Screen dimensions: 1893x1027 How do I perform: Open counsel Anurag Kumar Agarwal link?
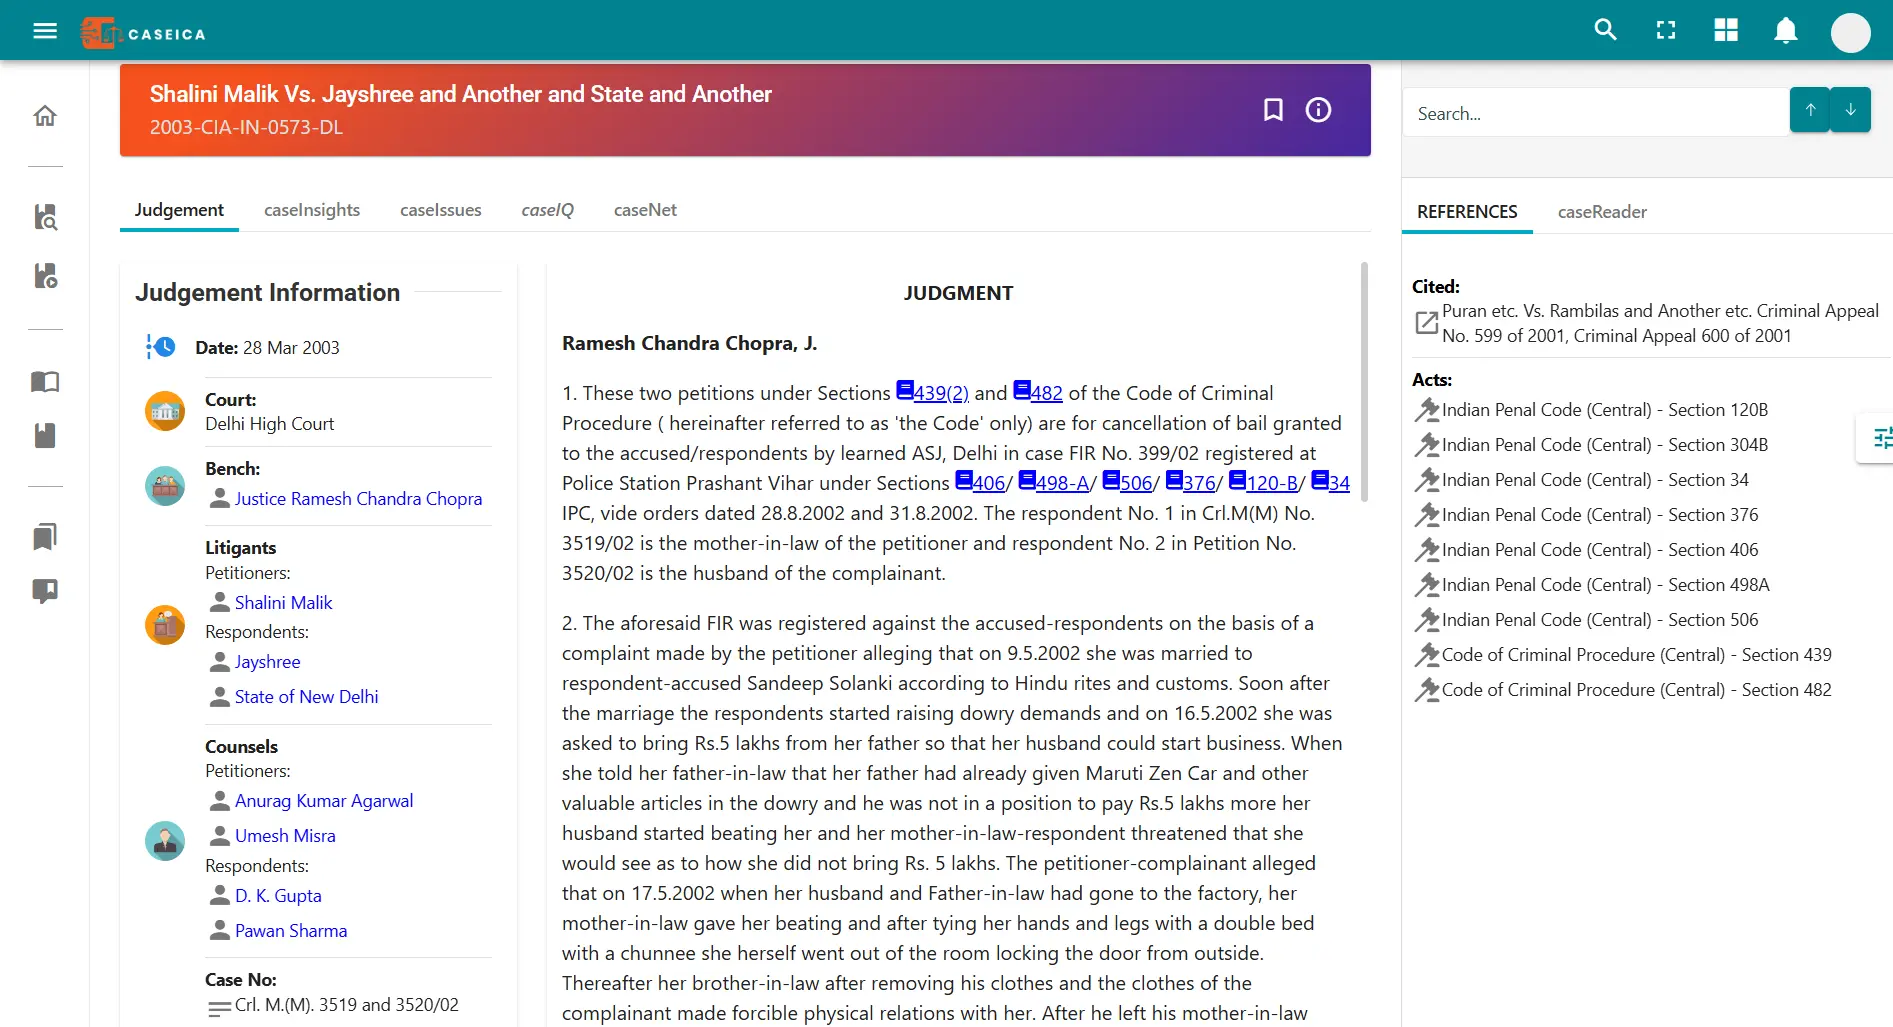point(324,800)
